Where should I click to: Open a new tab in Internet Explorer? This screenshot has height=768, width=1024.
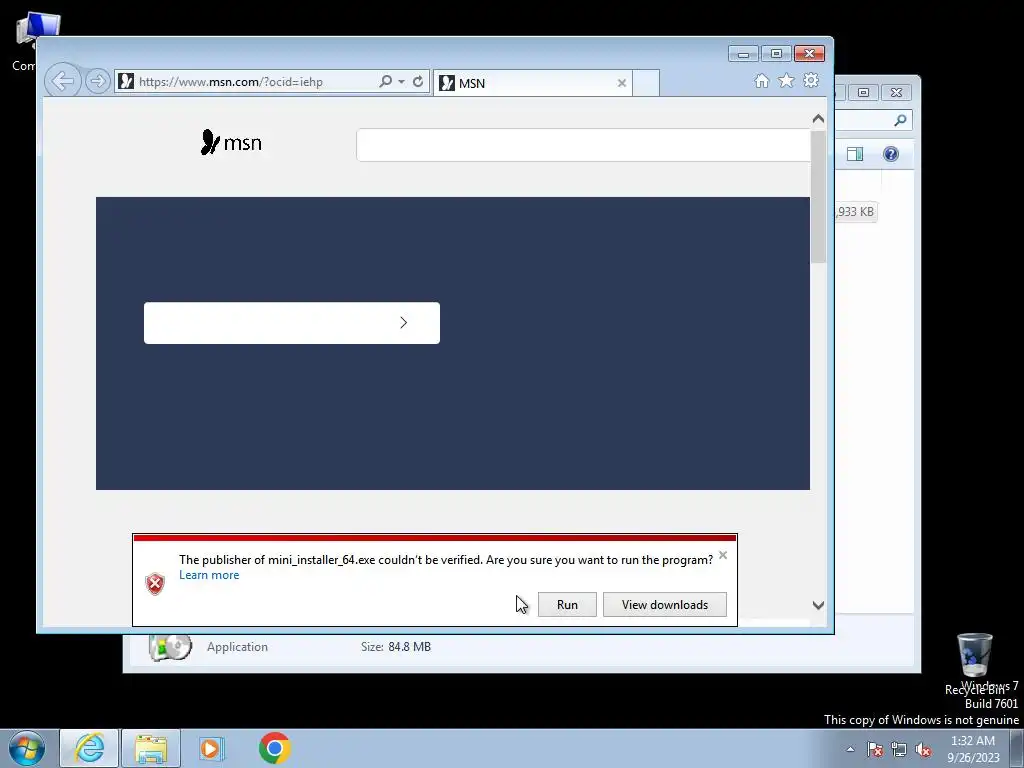pyautogui.click(x=646, y=83)
